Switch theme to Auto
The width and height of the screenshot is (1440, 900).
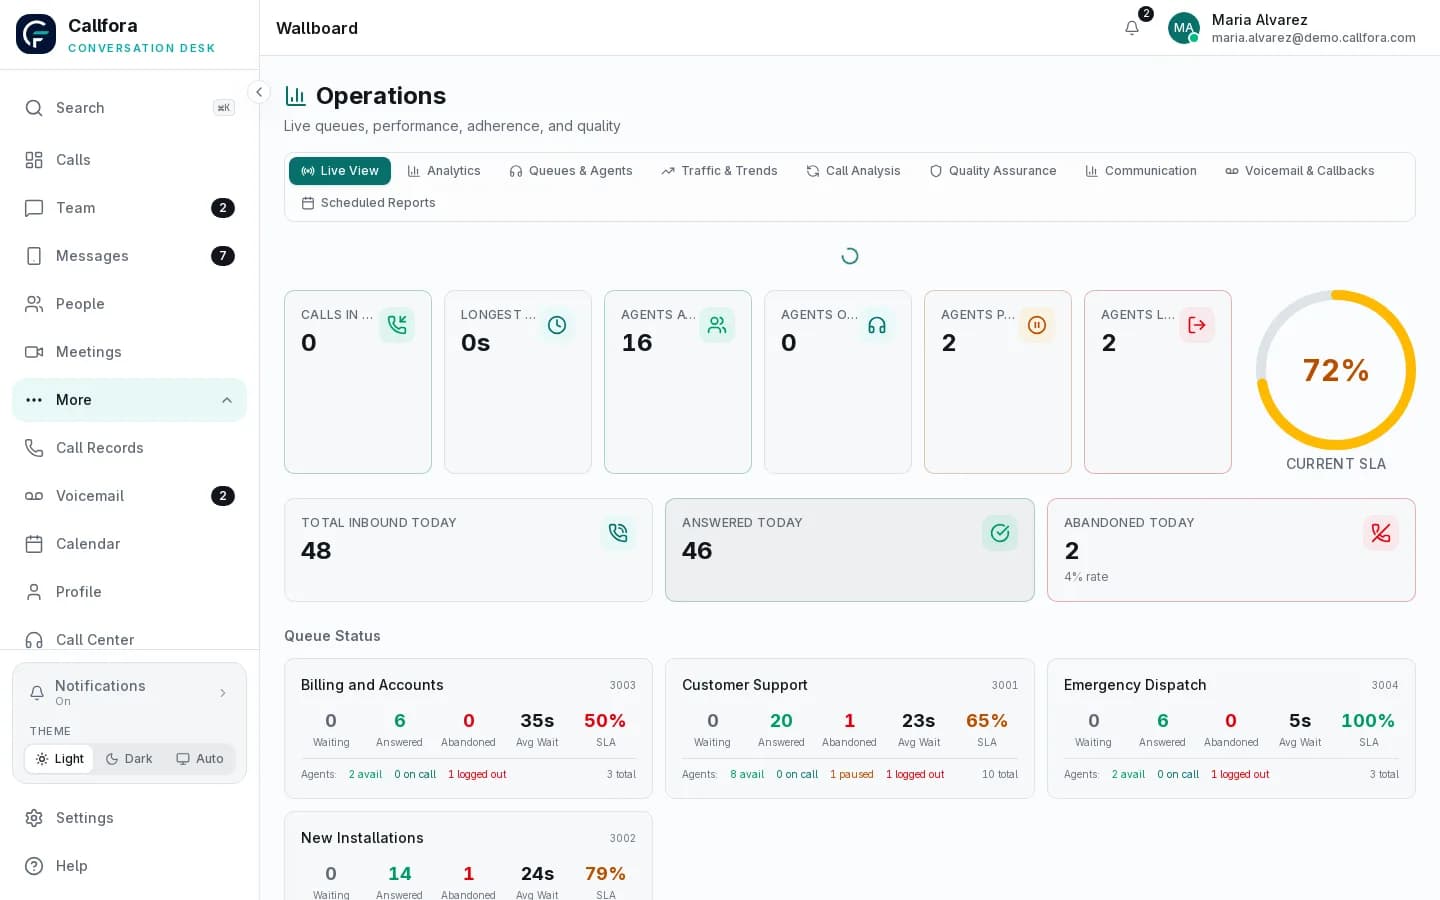tap(200, 759)
